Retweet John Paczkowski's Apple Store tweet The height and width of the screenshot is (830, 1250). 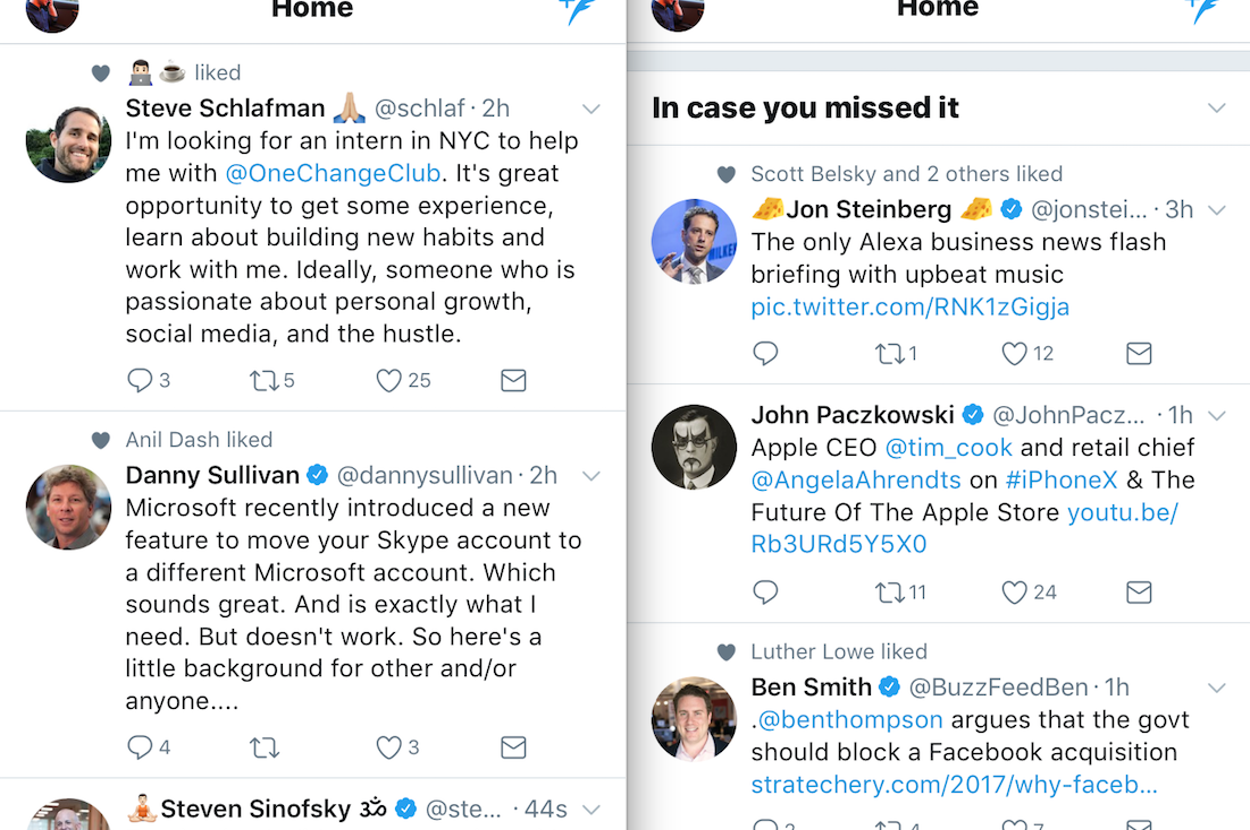tap(889, 592)
